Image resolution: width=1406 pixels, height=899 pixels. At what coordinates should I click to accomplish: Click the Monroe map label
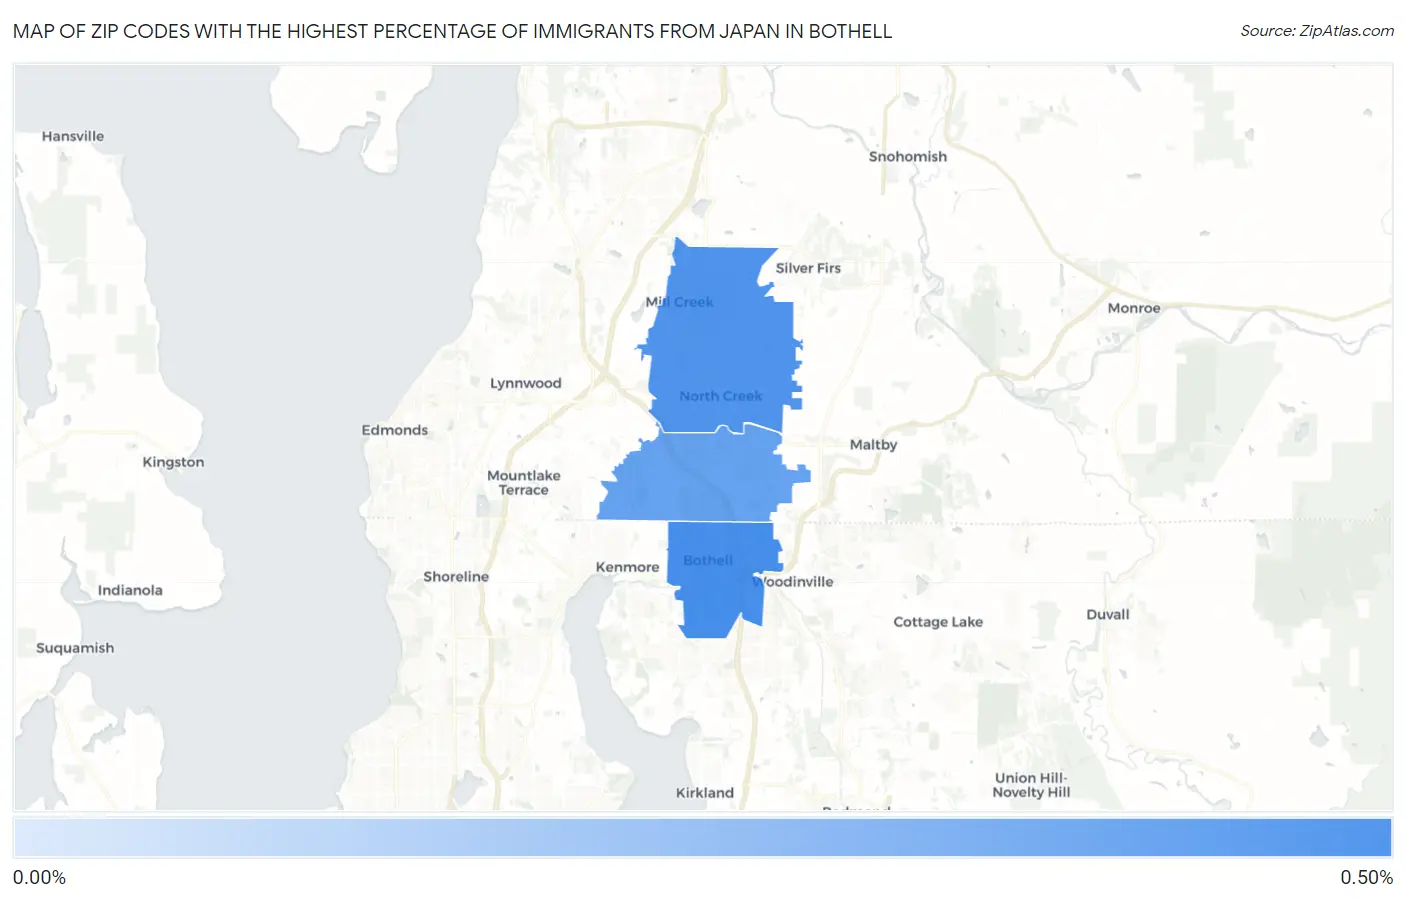coord(1134,308)
